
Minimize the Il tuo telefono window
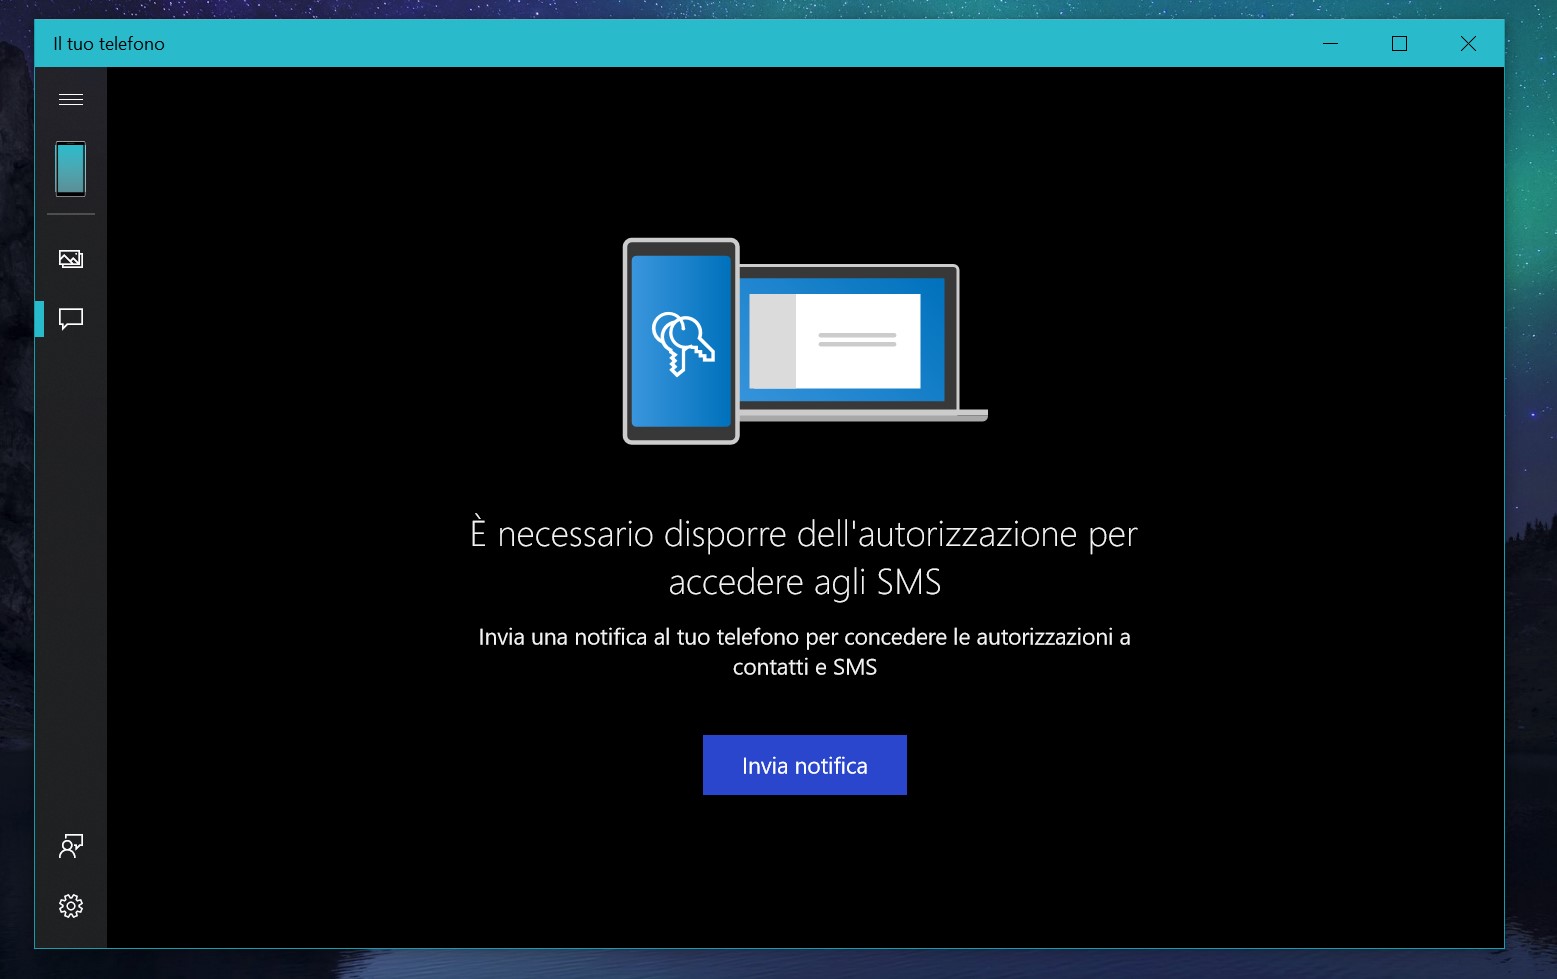pos(1330,43)
